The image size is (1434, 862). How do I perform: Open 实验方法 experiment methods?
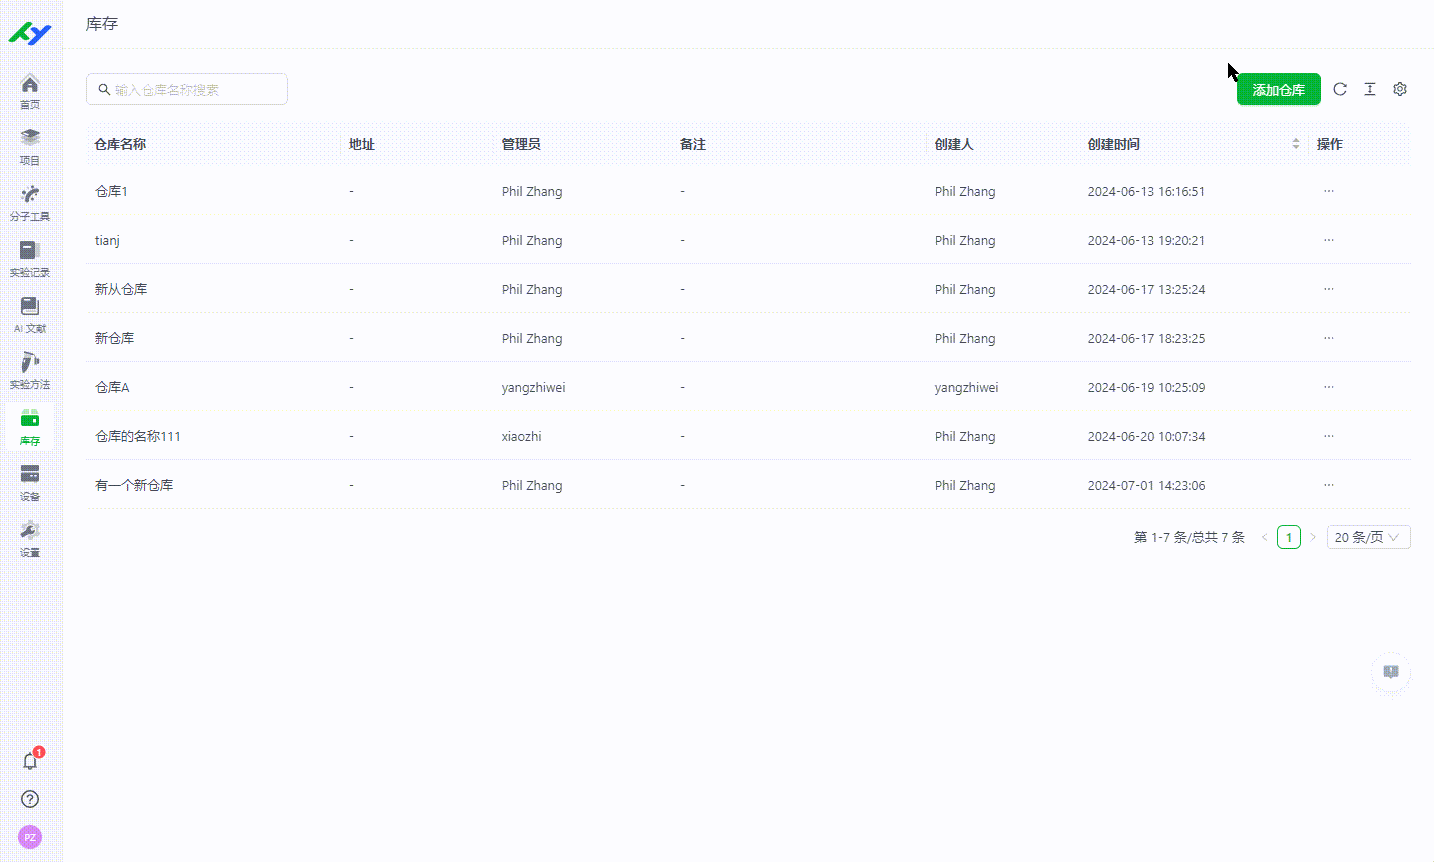[30, 370]
